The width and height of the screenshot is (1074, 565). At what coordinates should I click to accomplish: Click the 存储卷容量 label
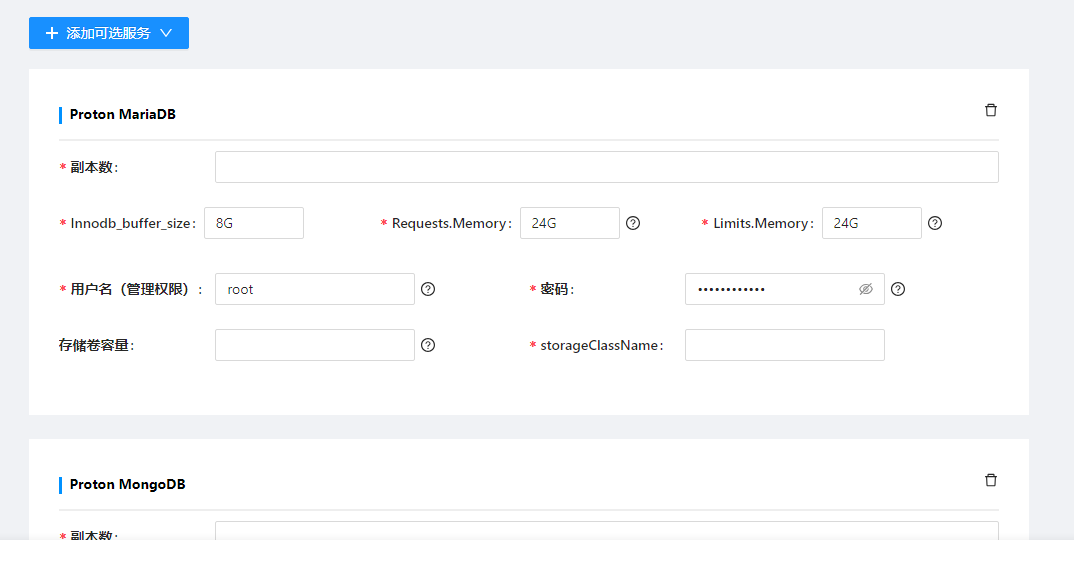point(96,345)
